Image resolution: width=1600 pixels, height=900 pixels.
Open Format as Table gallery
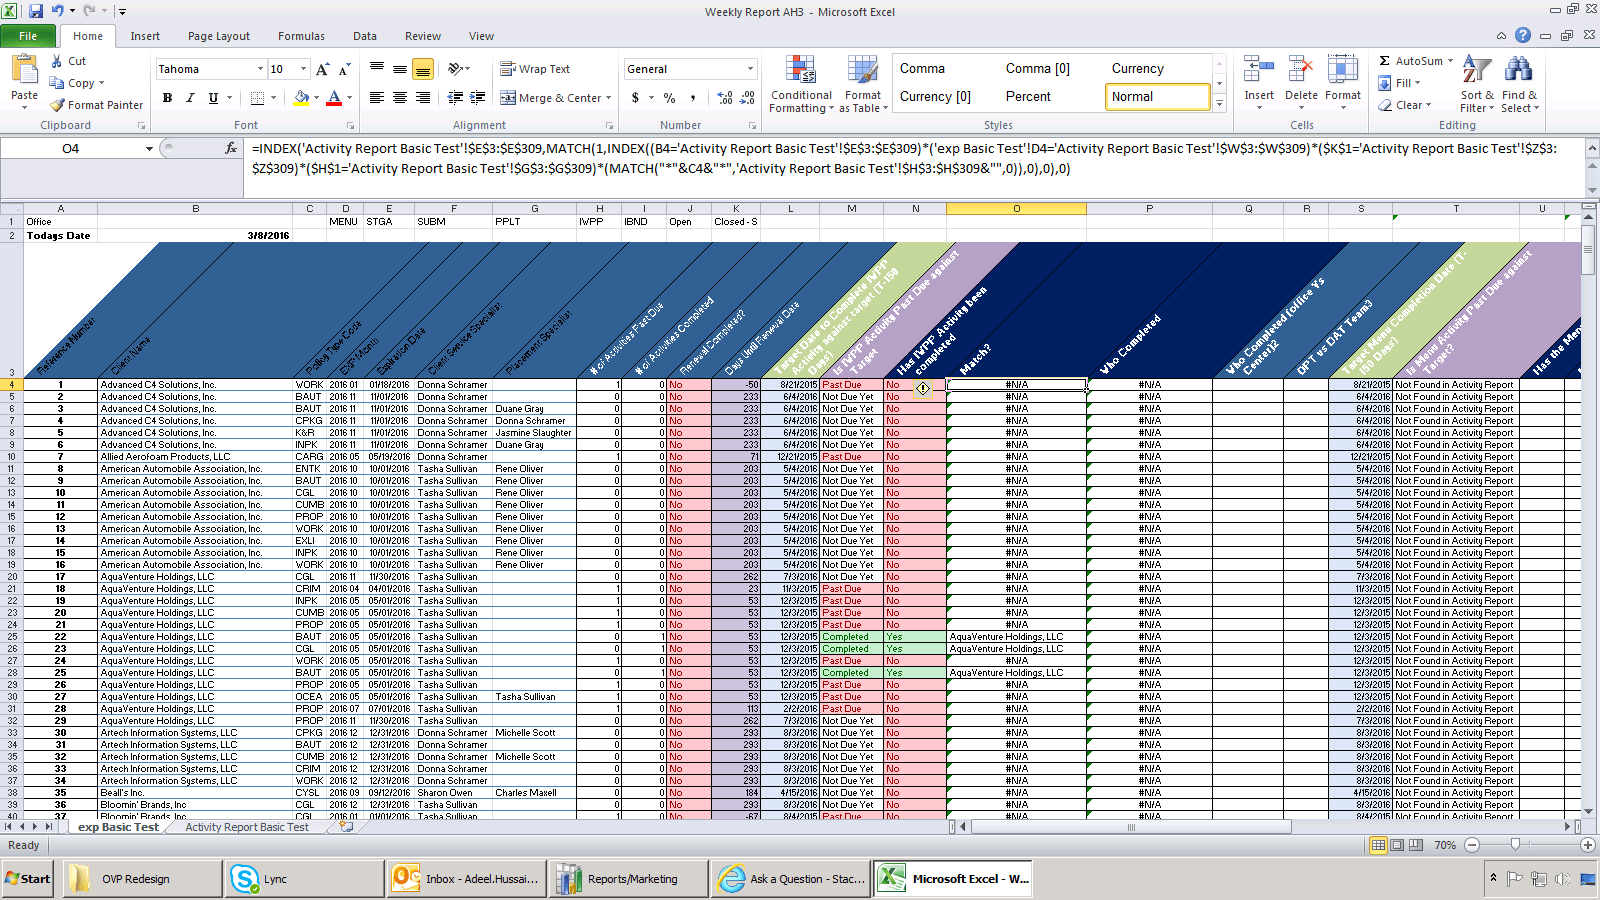point(863,85)
